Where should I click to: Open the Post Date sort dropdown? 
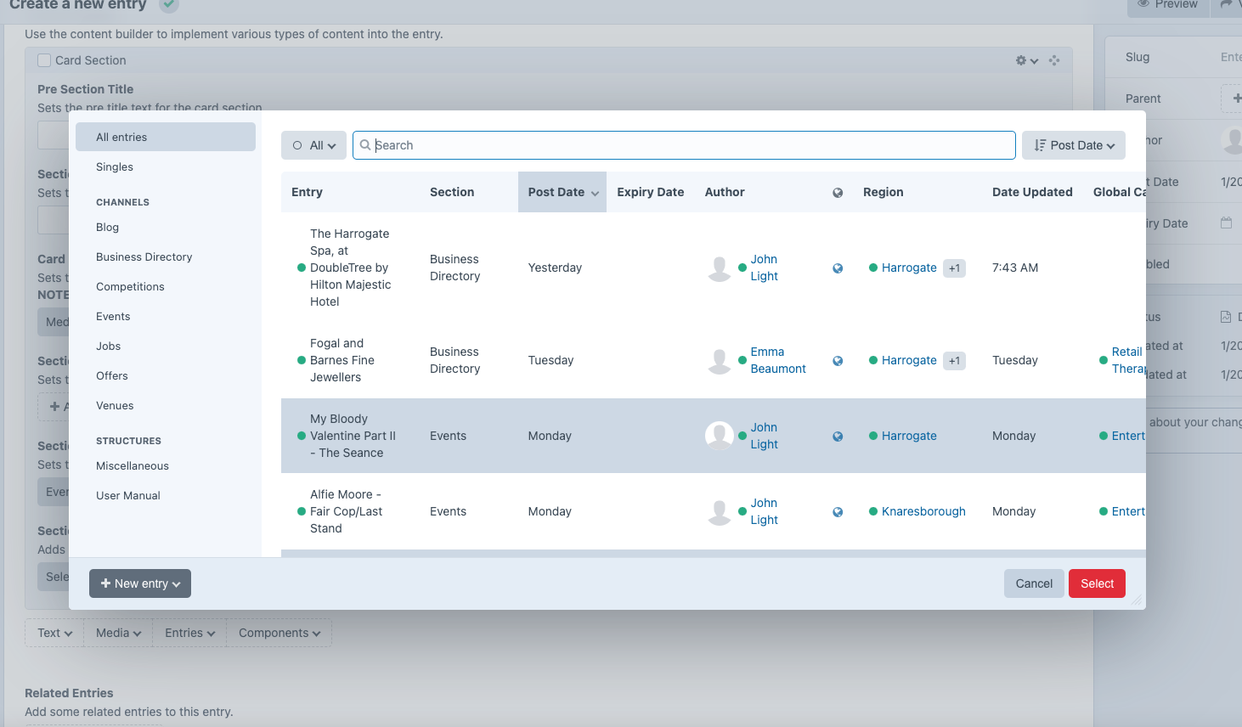click(x=1073, y=146)
